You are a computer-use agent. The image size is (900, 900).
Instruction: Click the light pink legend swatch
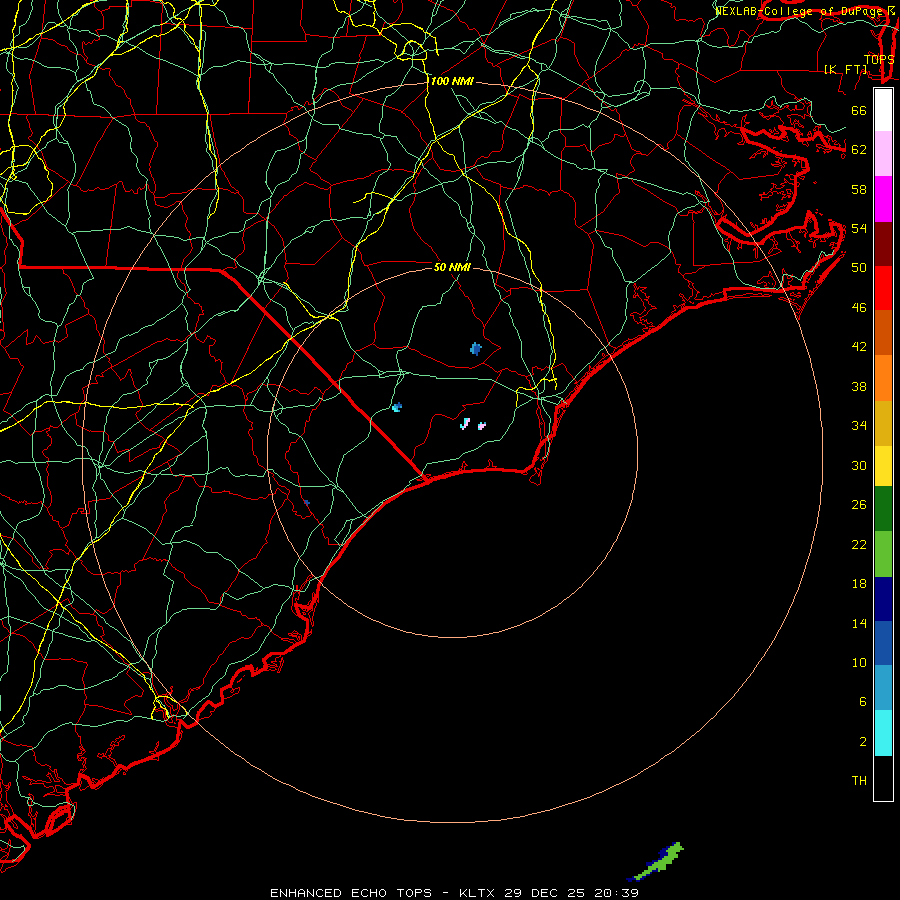coord(883,154)
